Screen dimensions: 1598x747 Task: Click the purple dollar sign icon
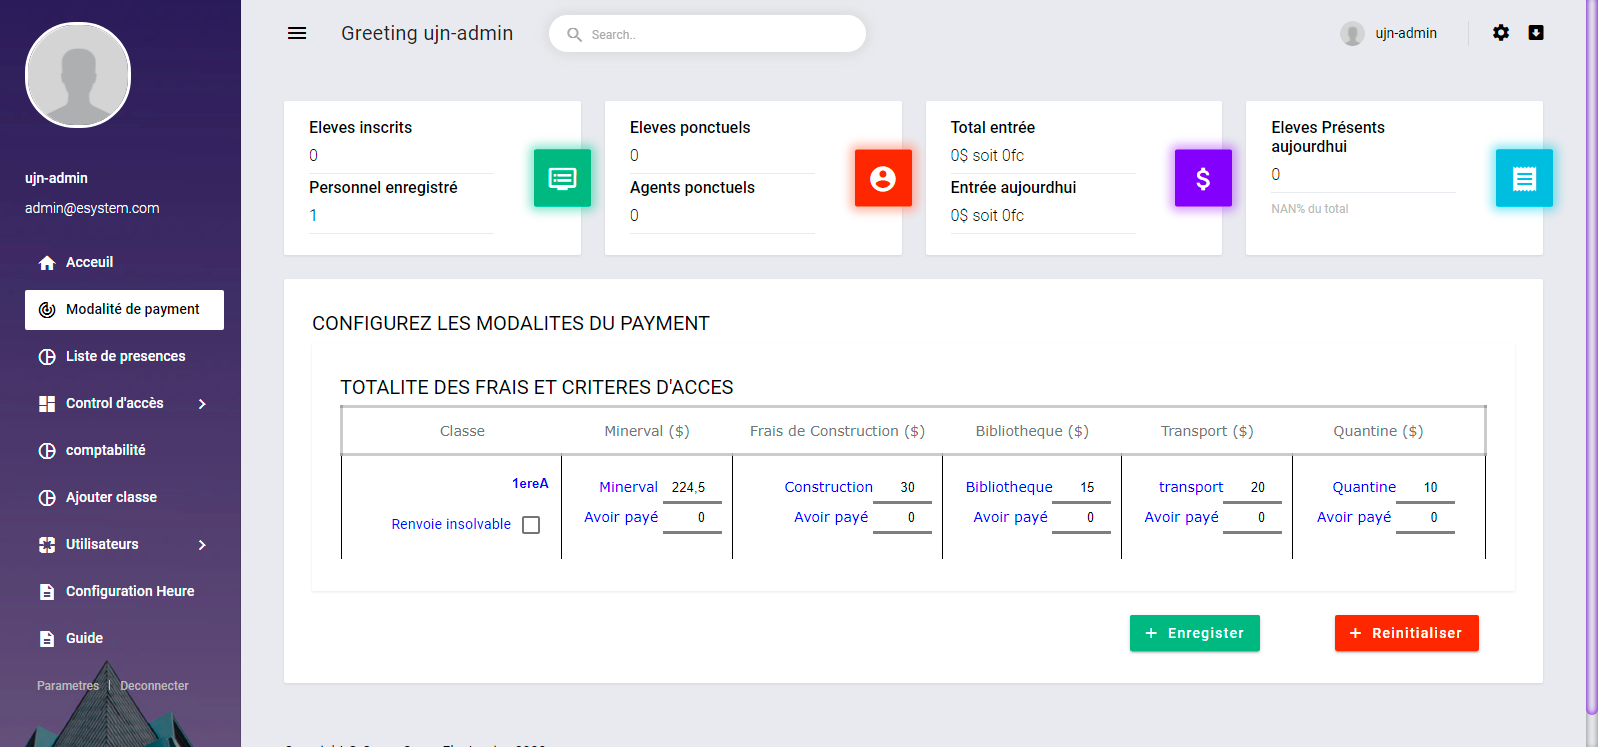tap(1203, 178)
